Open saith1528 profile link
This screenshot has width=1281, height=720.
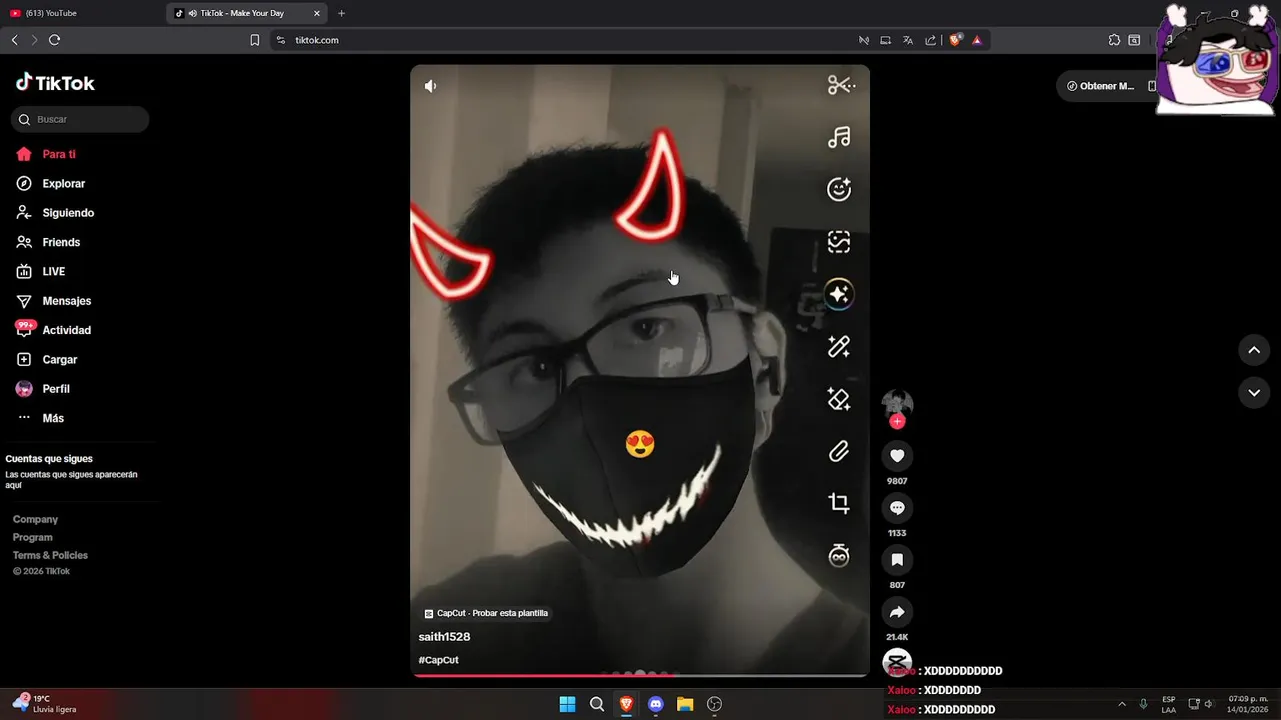pyautogui.click(x=444, y=637)
